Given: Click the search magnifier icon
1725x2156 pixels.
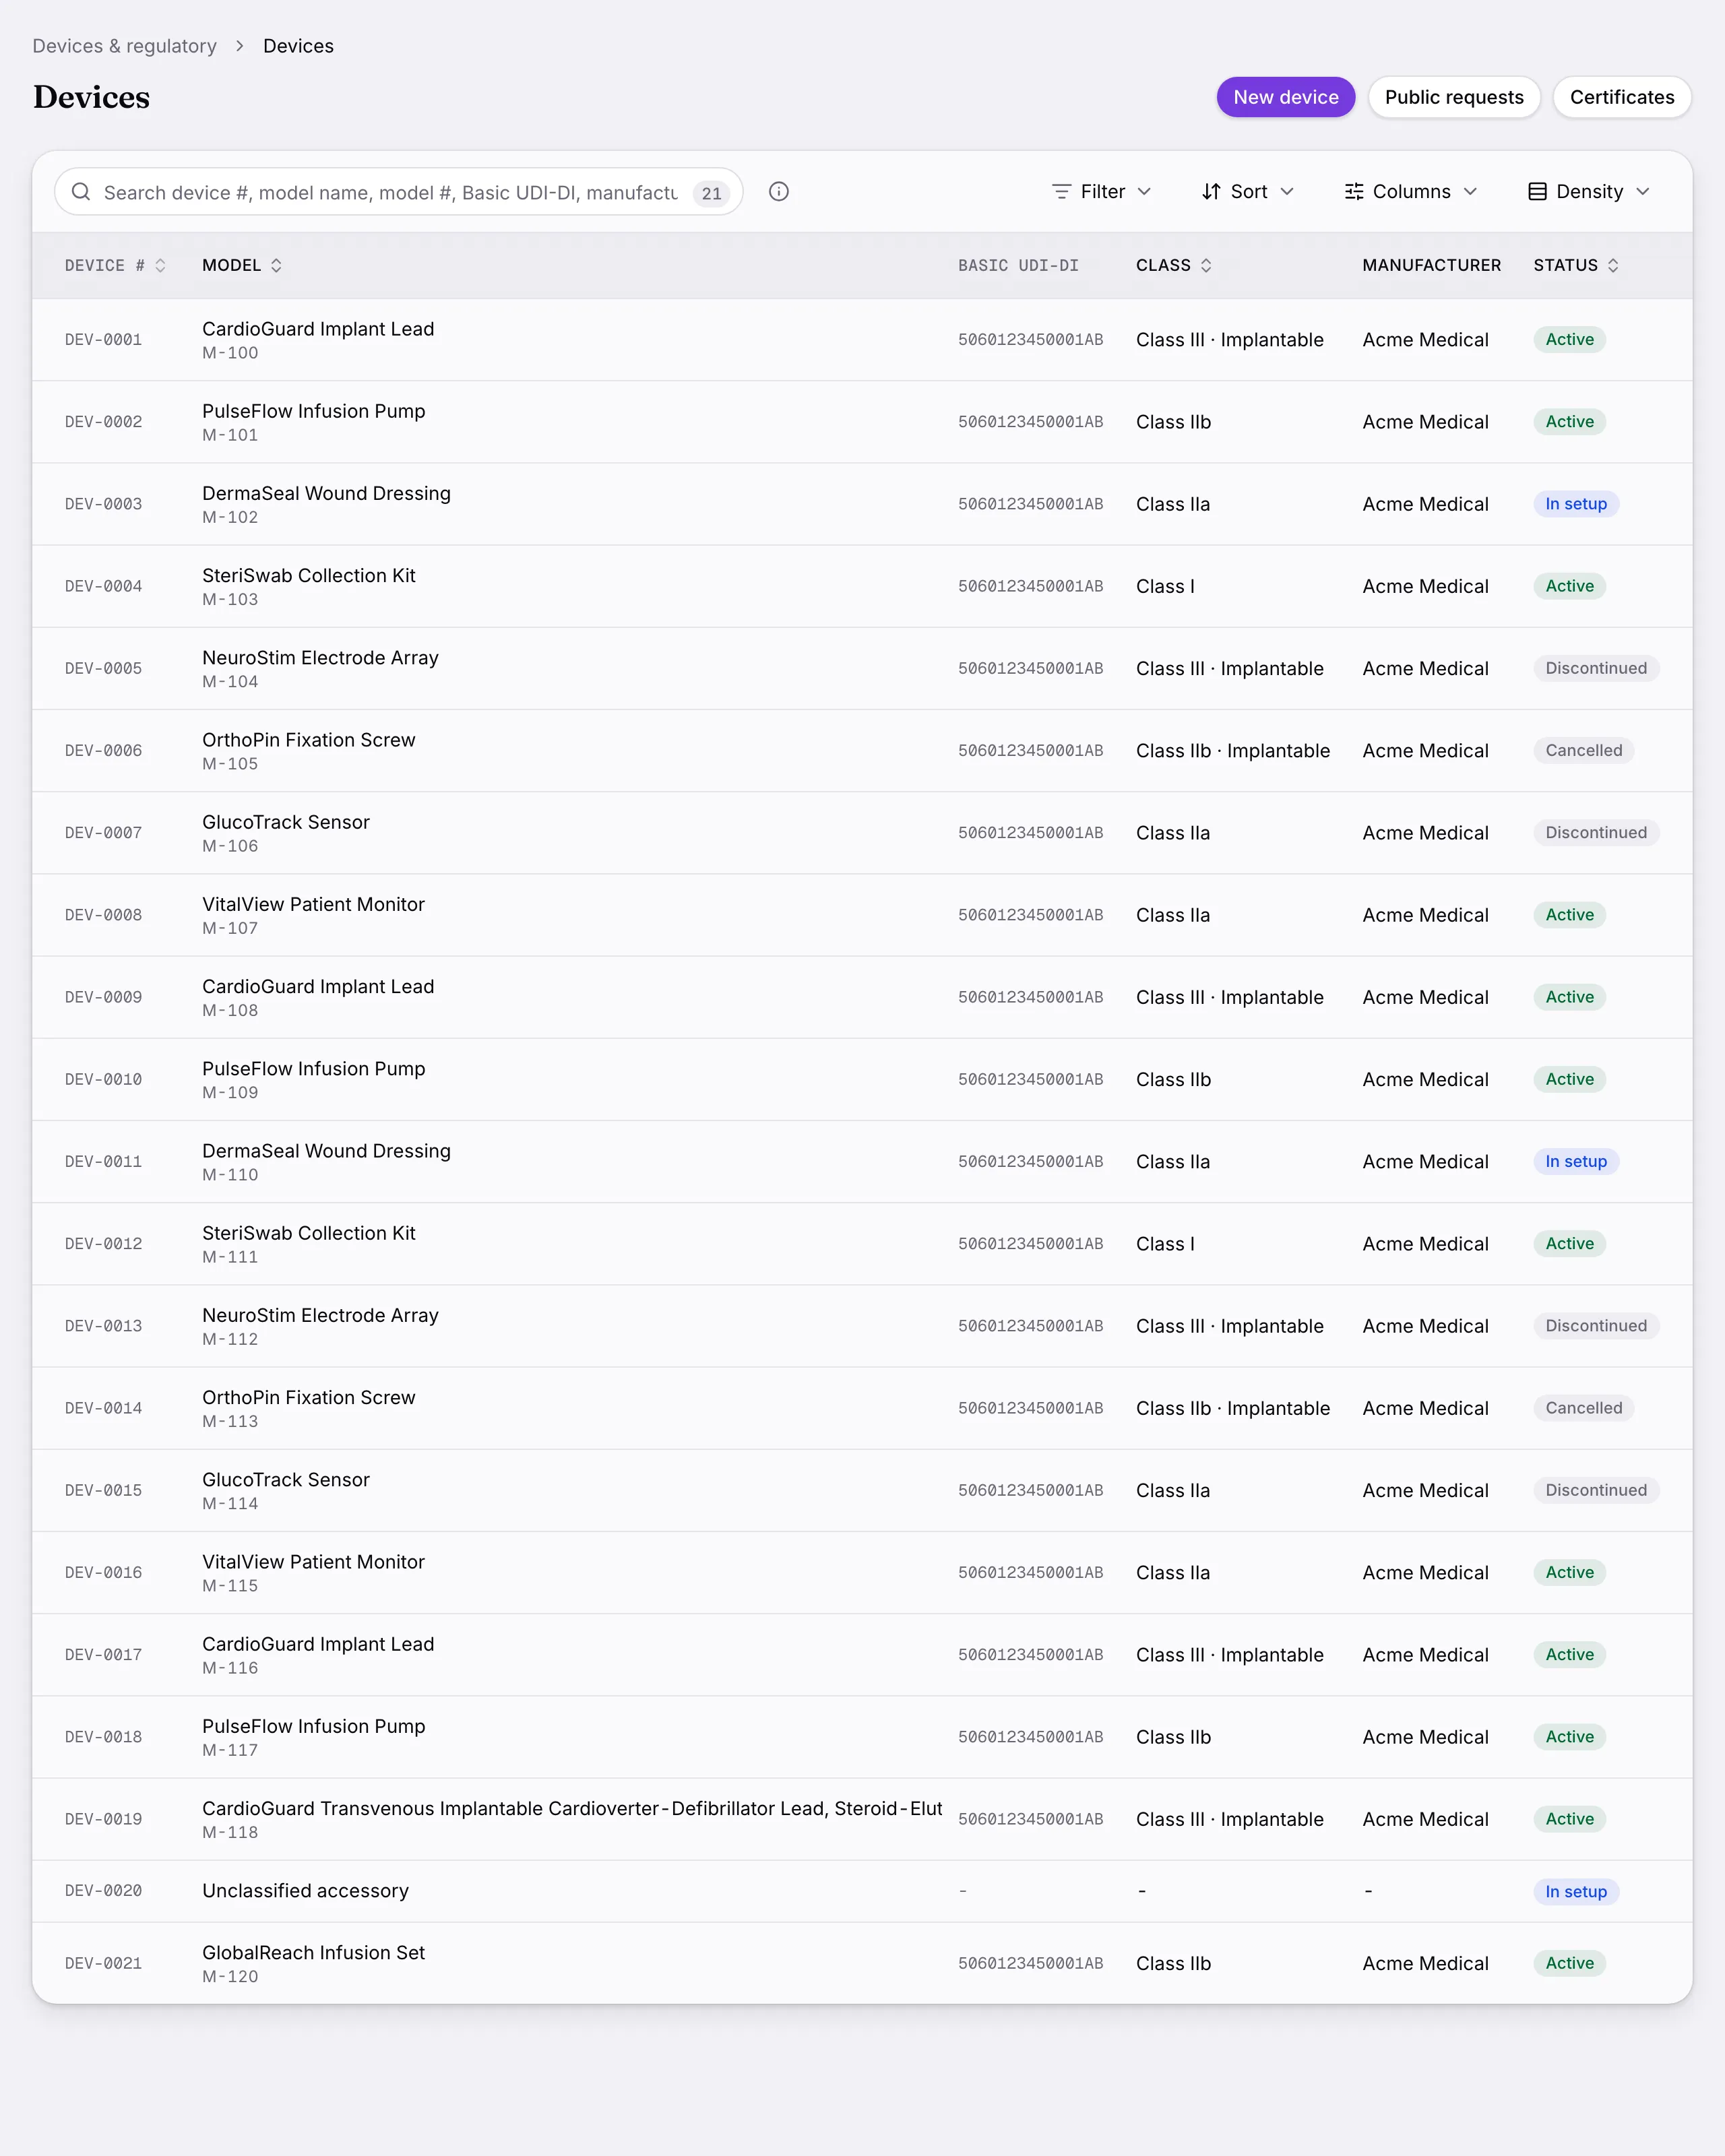Looking at the screenshot, I should click(81, 192).
